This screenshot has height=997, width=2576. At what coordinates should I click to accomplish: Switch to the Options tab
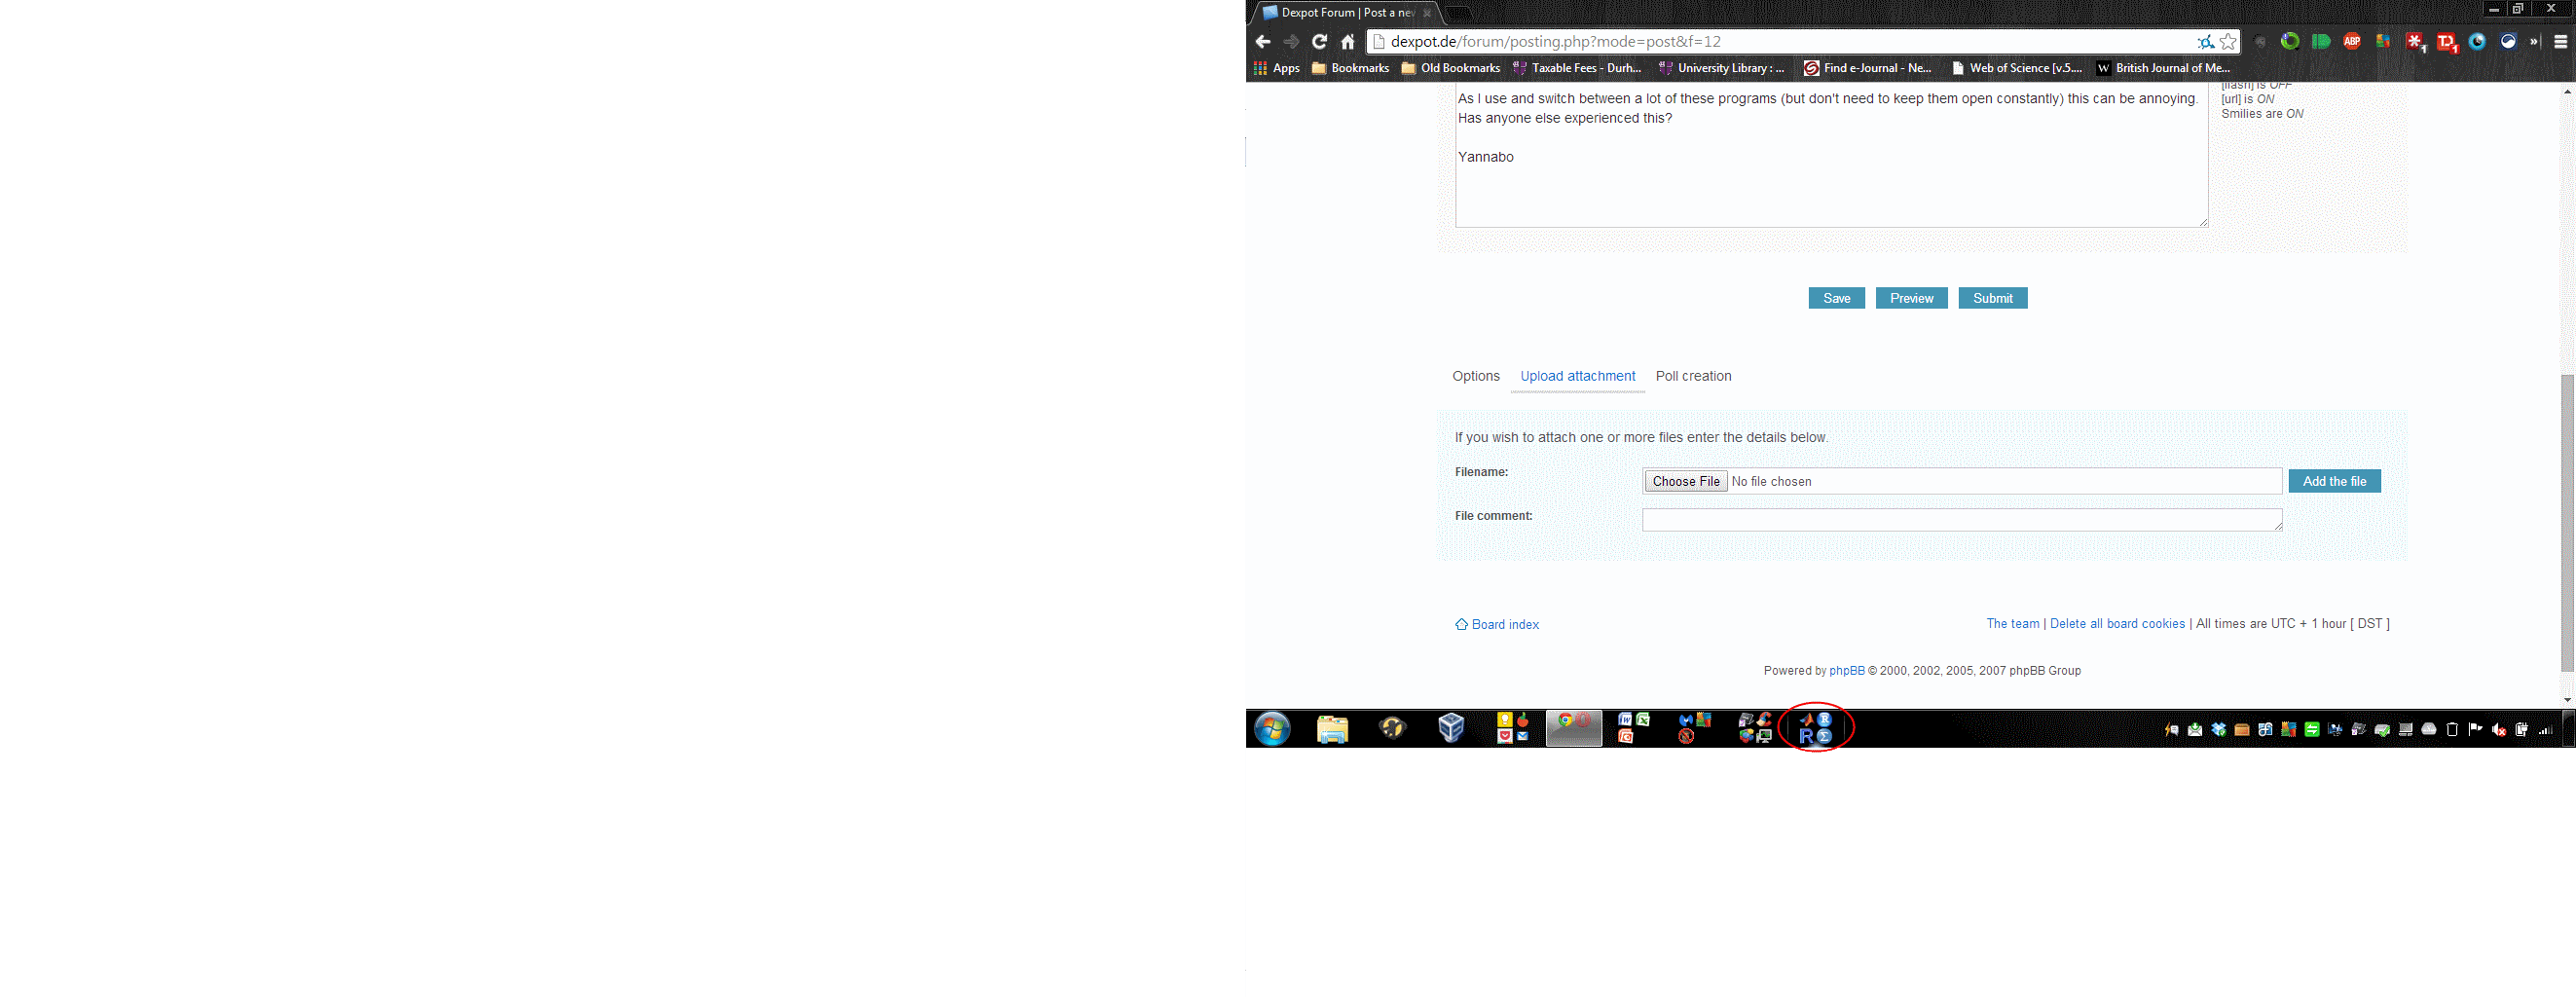(x=1476, y=376)
